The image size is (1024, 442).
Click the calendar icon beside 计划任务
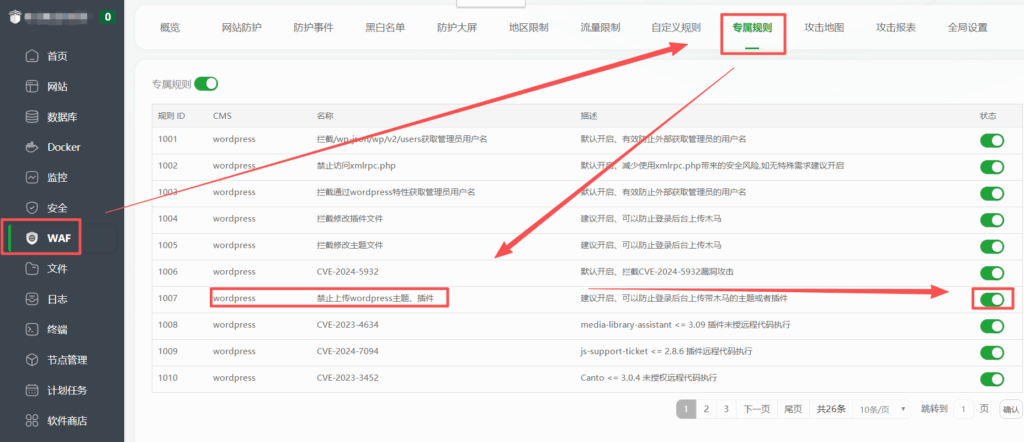click(32, 390)
